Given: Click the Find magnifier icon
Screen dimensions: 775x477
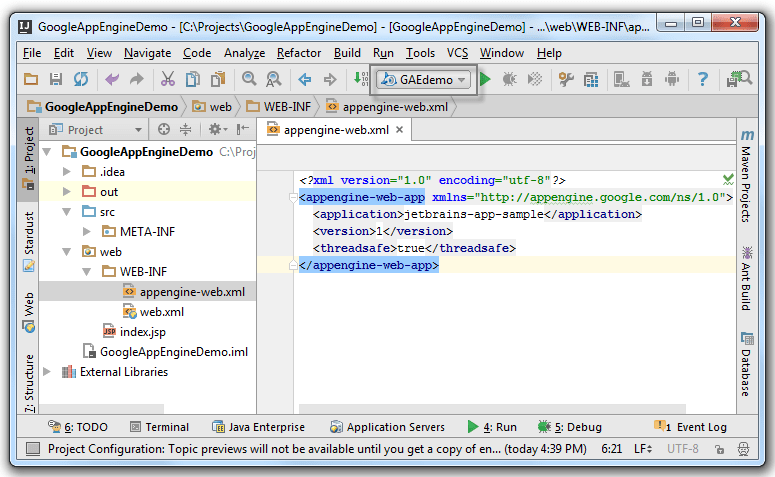Looking at the screenshot, I should tap(249, 79).
